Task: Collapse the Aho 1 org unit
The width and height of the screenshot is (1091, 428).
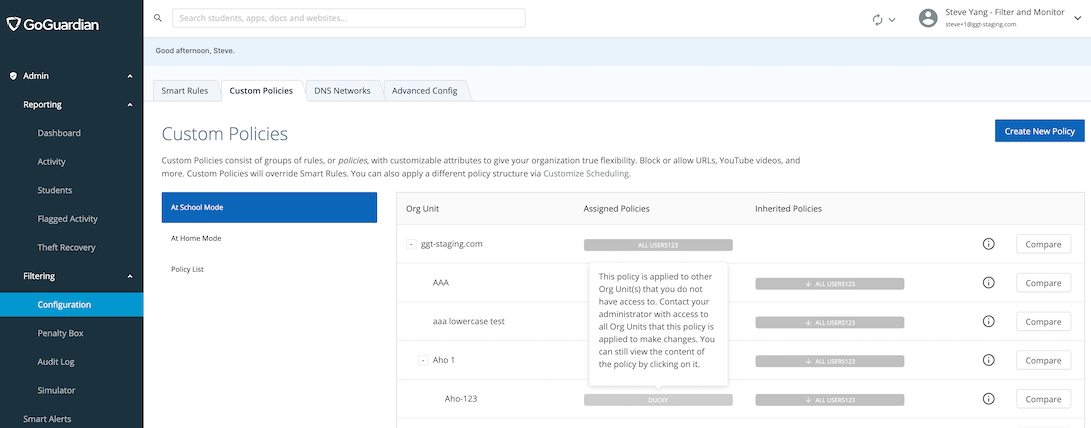Action: pos(423,360)
